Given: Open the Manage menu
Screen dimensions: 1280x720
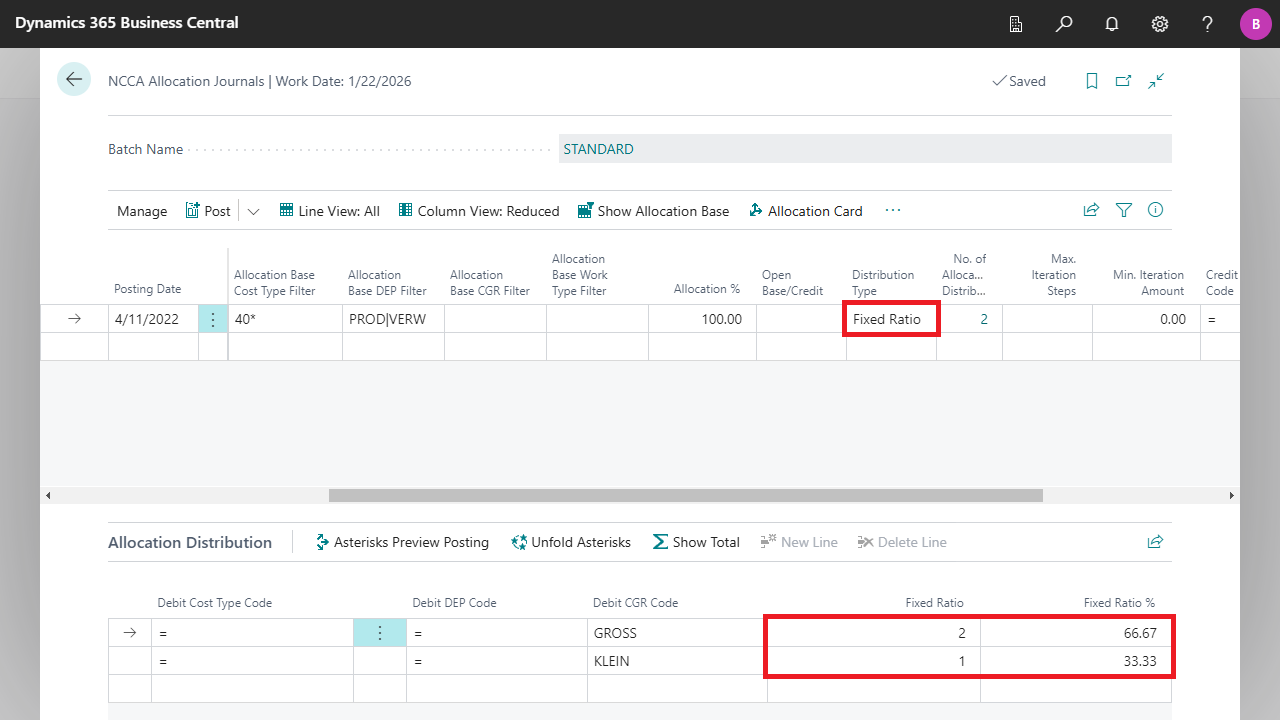Looking at the screenshot, I should [142, 211].
